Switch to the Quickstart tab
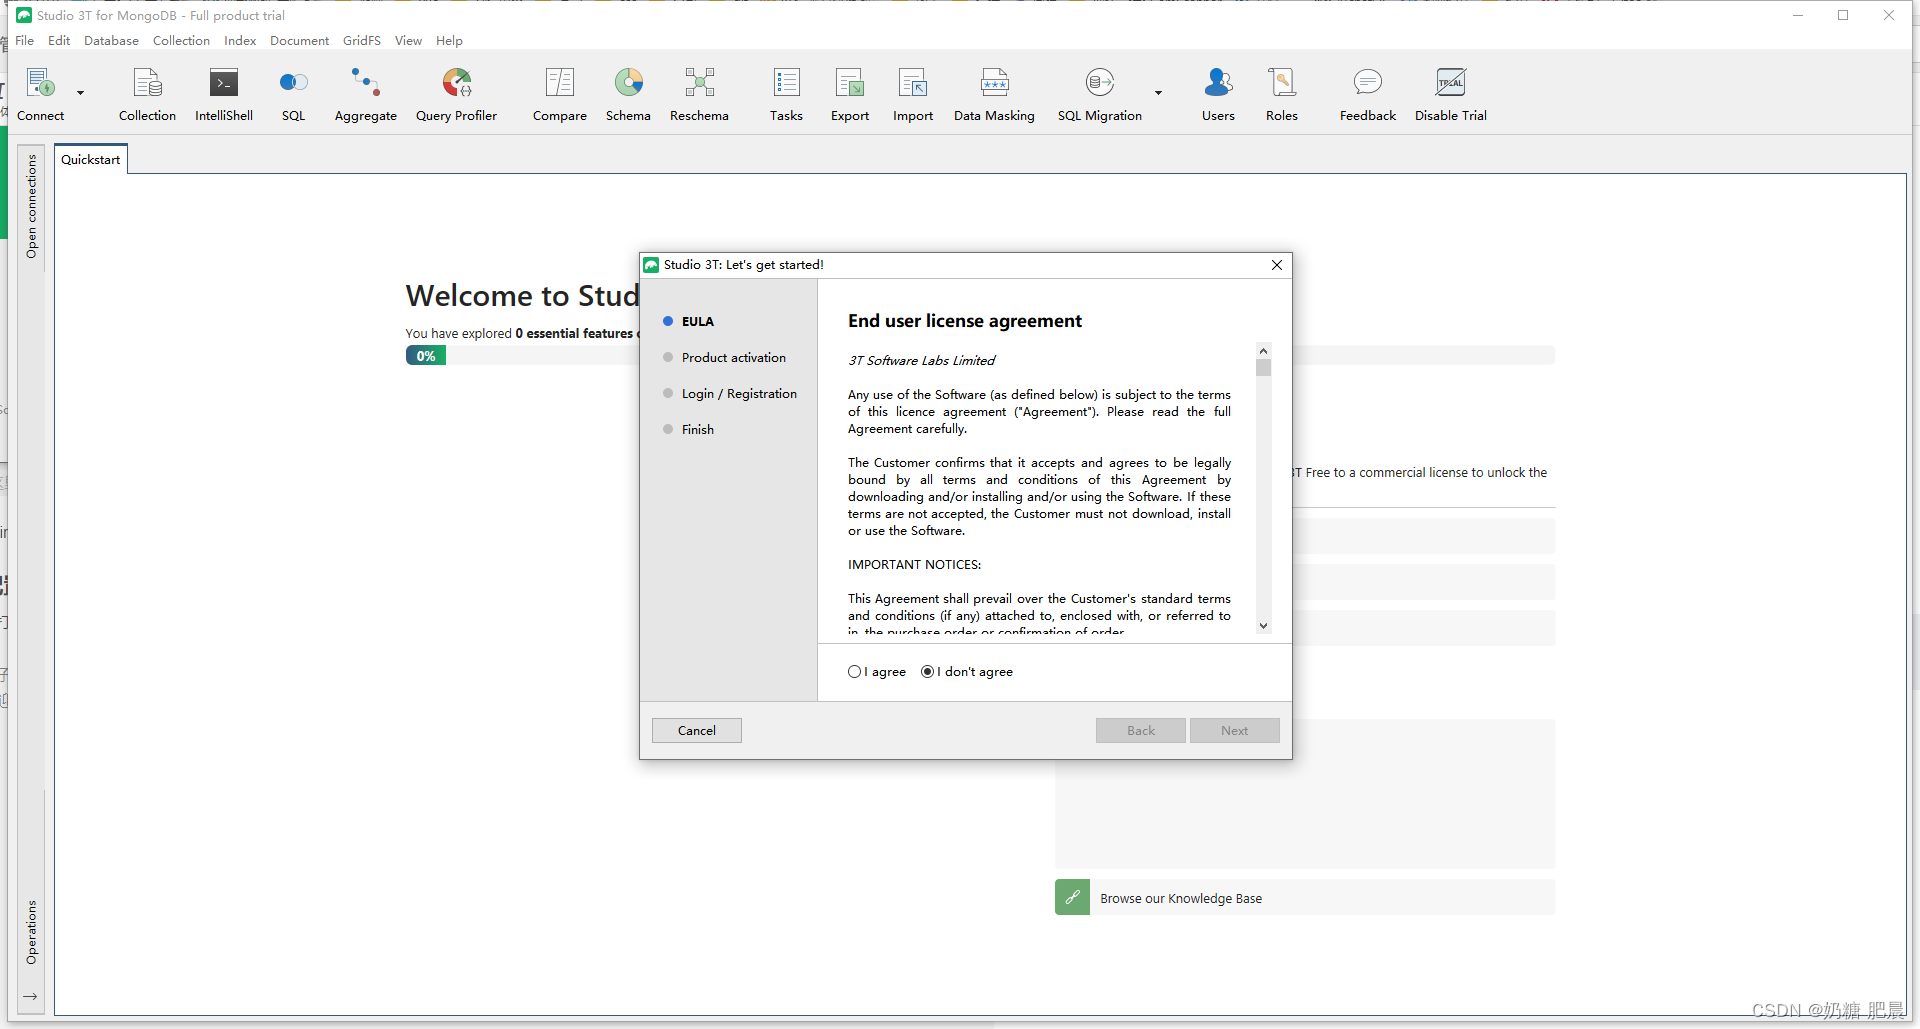Screen dimensions: 1920x1029 [x=90, y=158]
